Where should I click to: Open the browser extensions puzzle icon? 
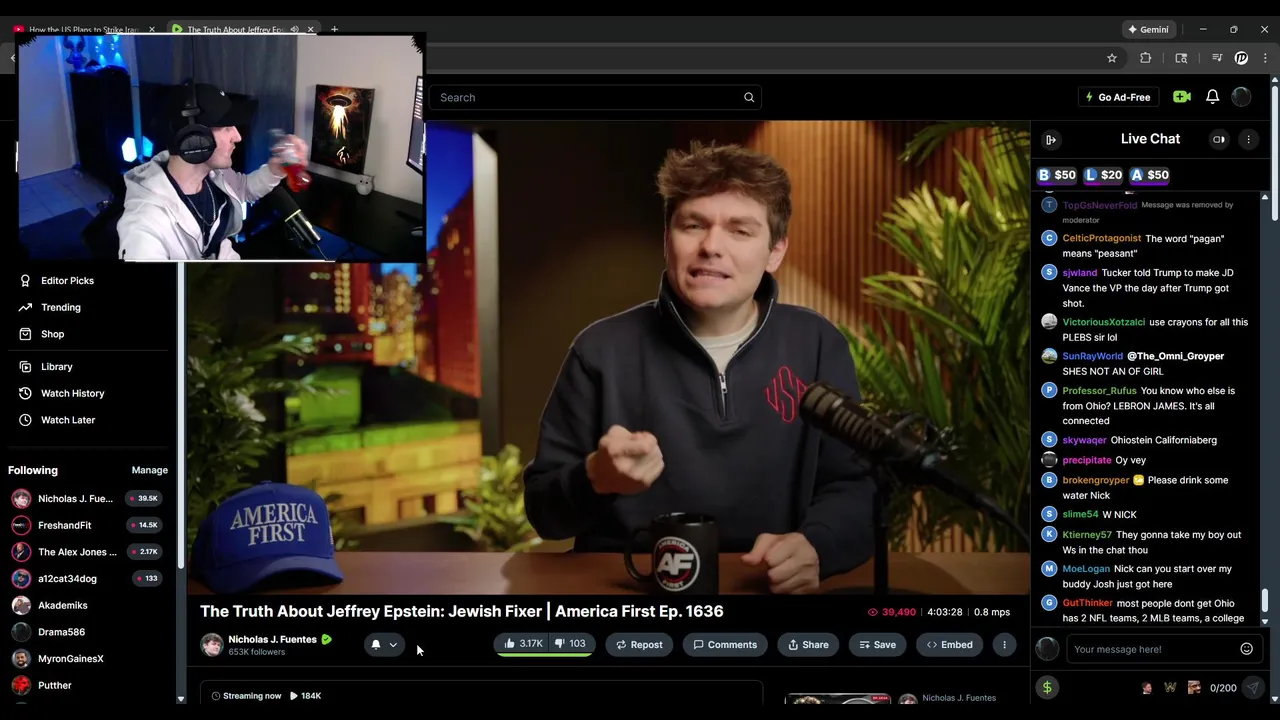(x=1146, y=58)
